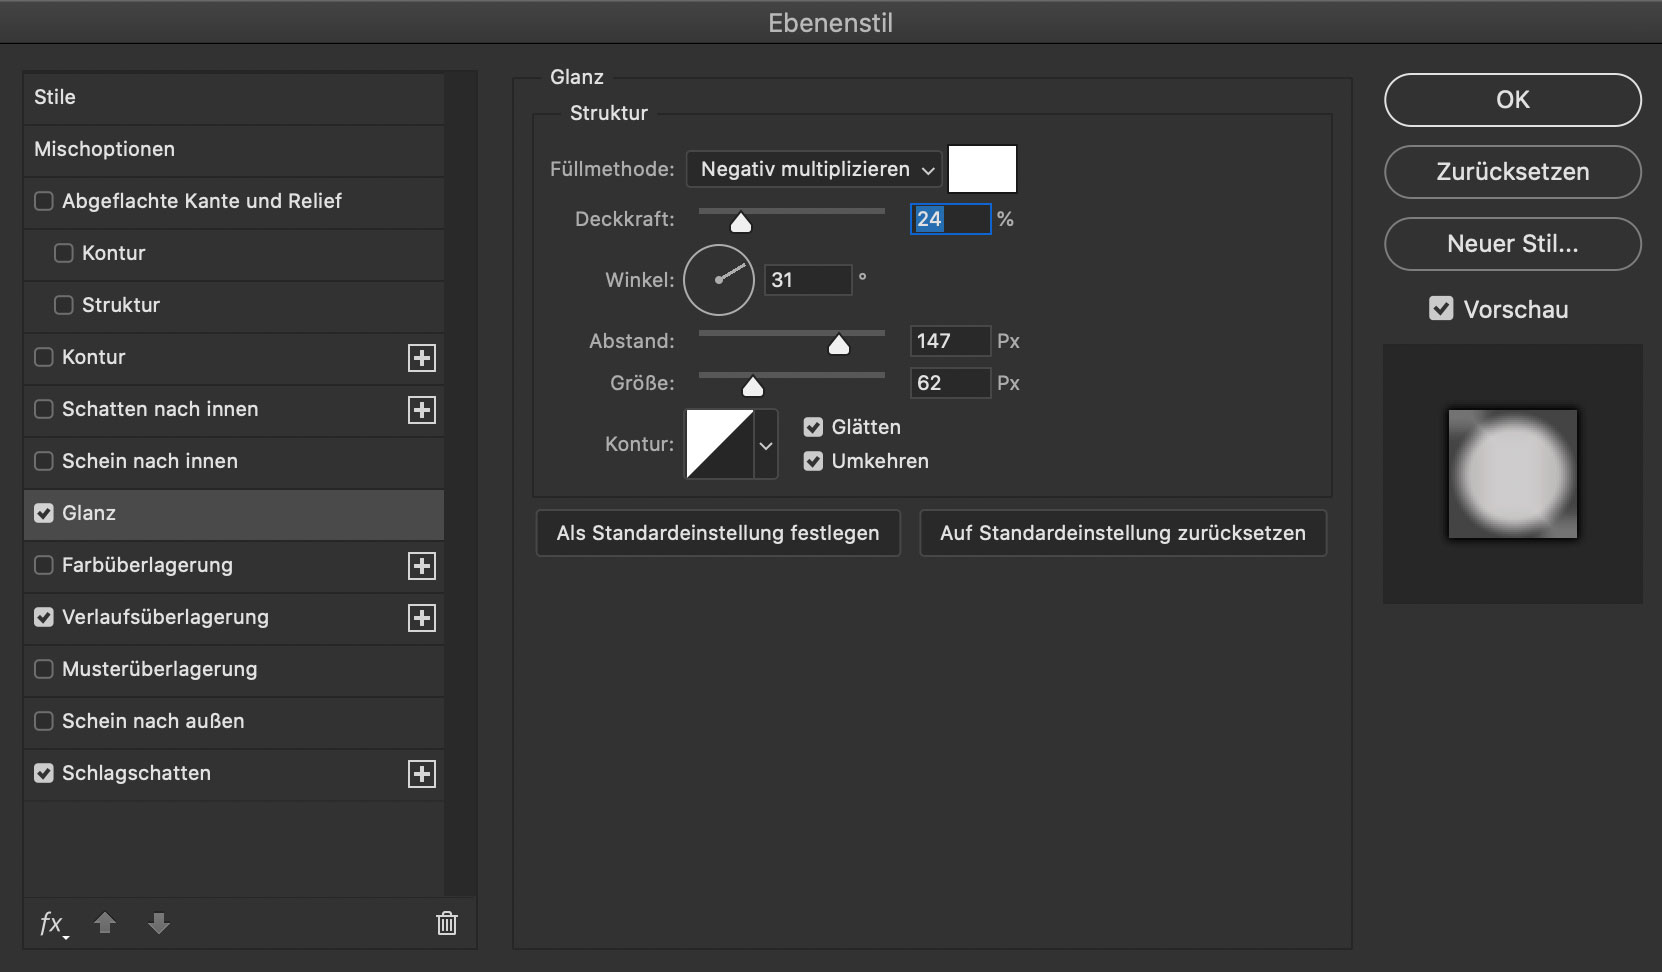Click the Zurücksetzen button
This screenshot has height=972, width=1662.
click(1512, 172)
